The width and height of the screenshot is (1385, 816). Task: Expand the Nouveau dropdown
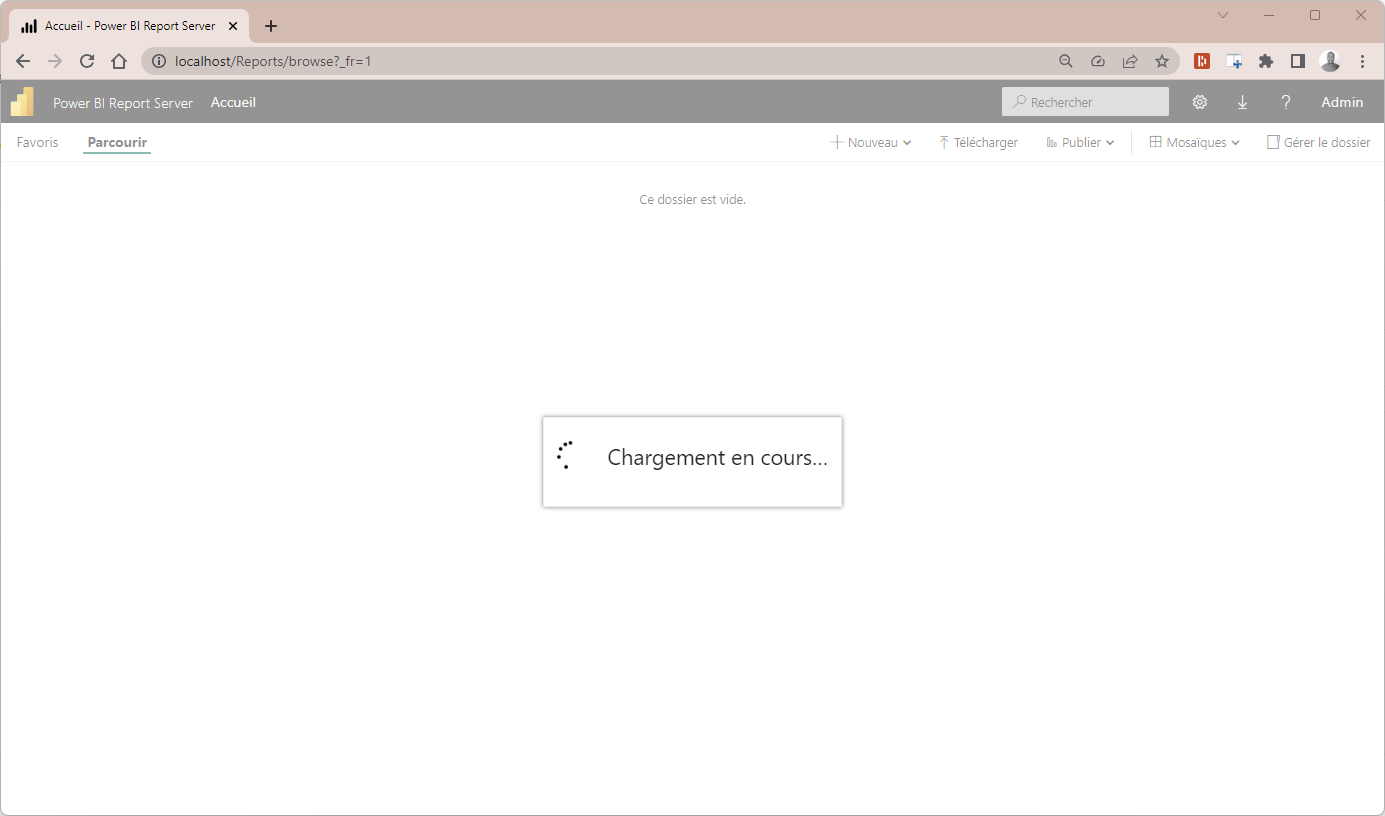(871, 143)
